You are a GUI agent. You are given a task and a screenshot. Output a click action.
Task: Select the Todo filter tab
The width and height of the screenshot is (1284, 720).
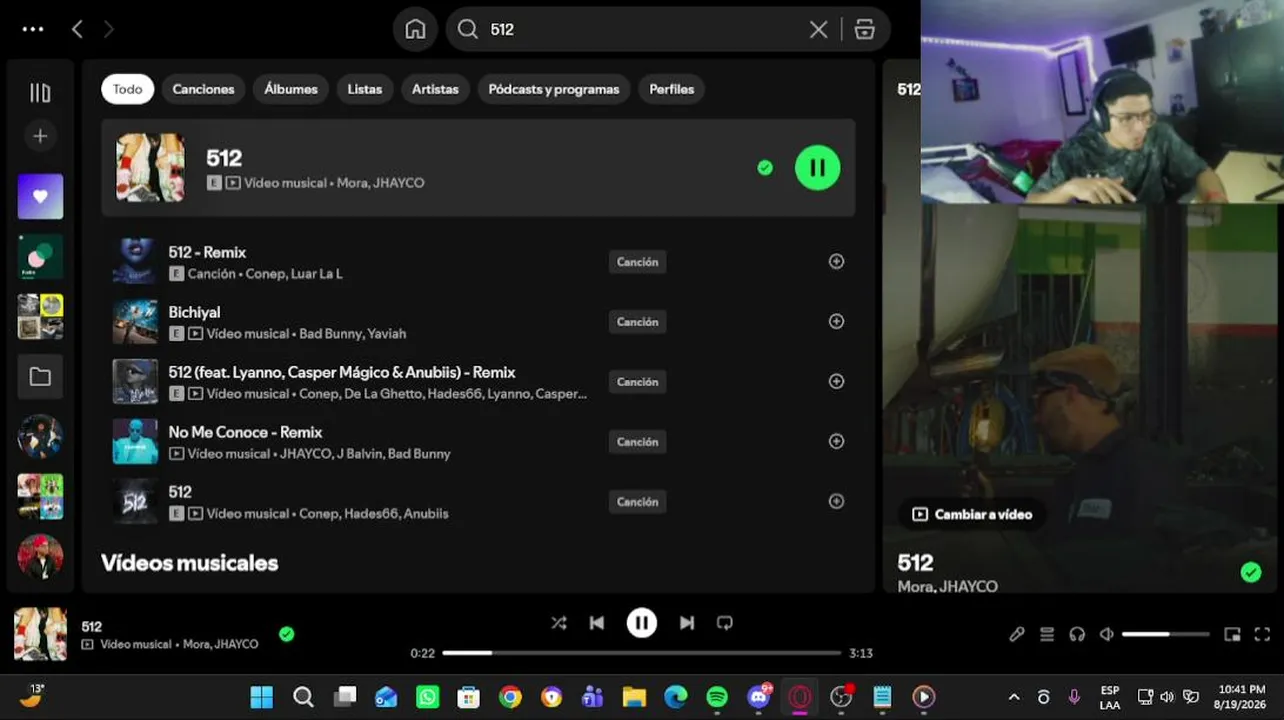[127, 89]
